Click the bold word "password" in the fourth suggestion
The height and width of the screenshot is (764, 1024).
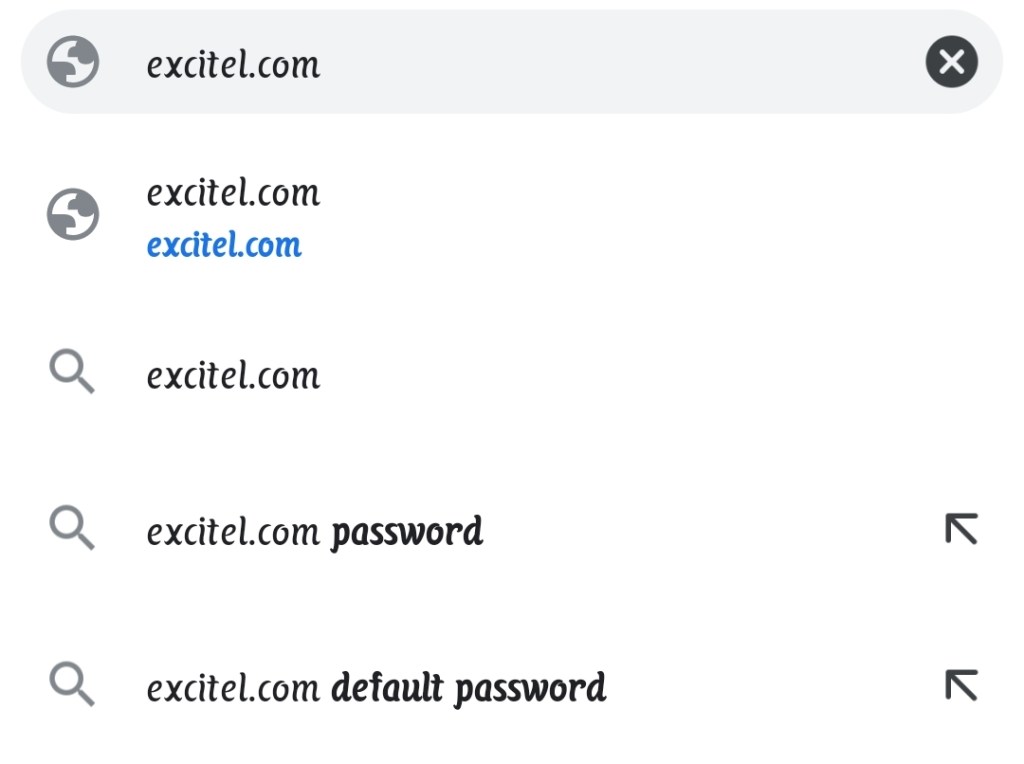407,531
